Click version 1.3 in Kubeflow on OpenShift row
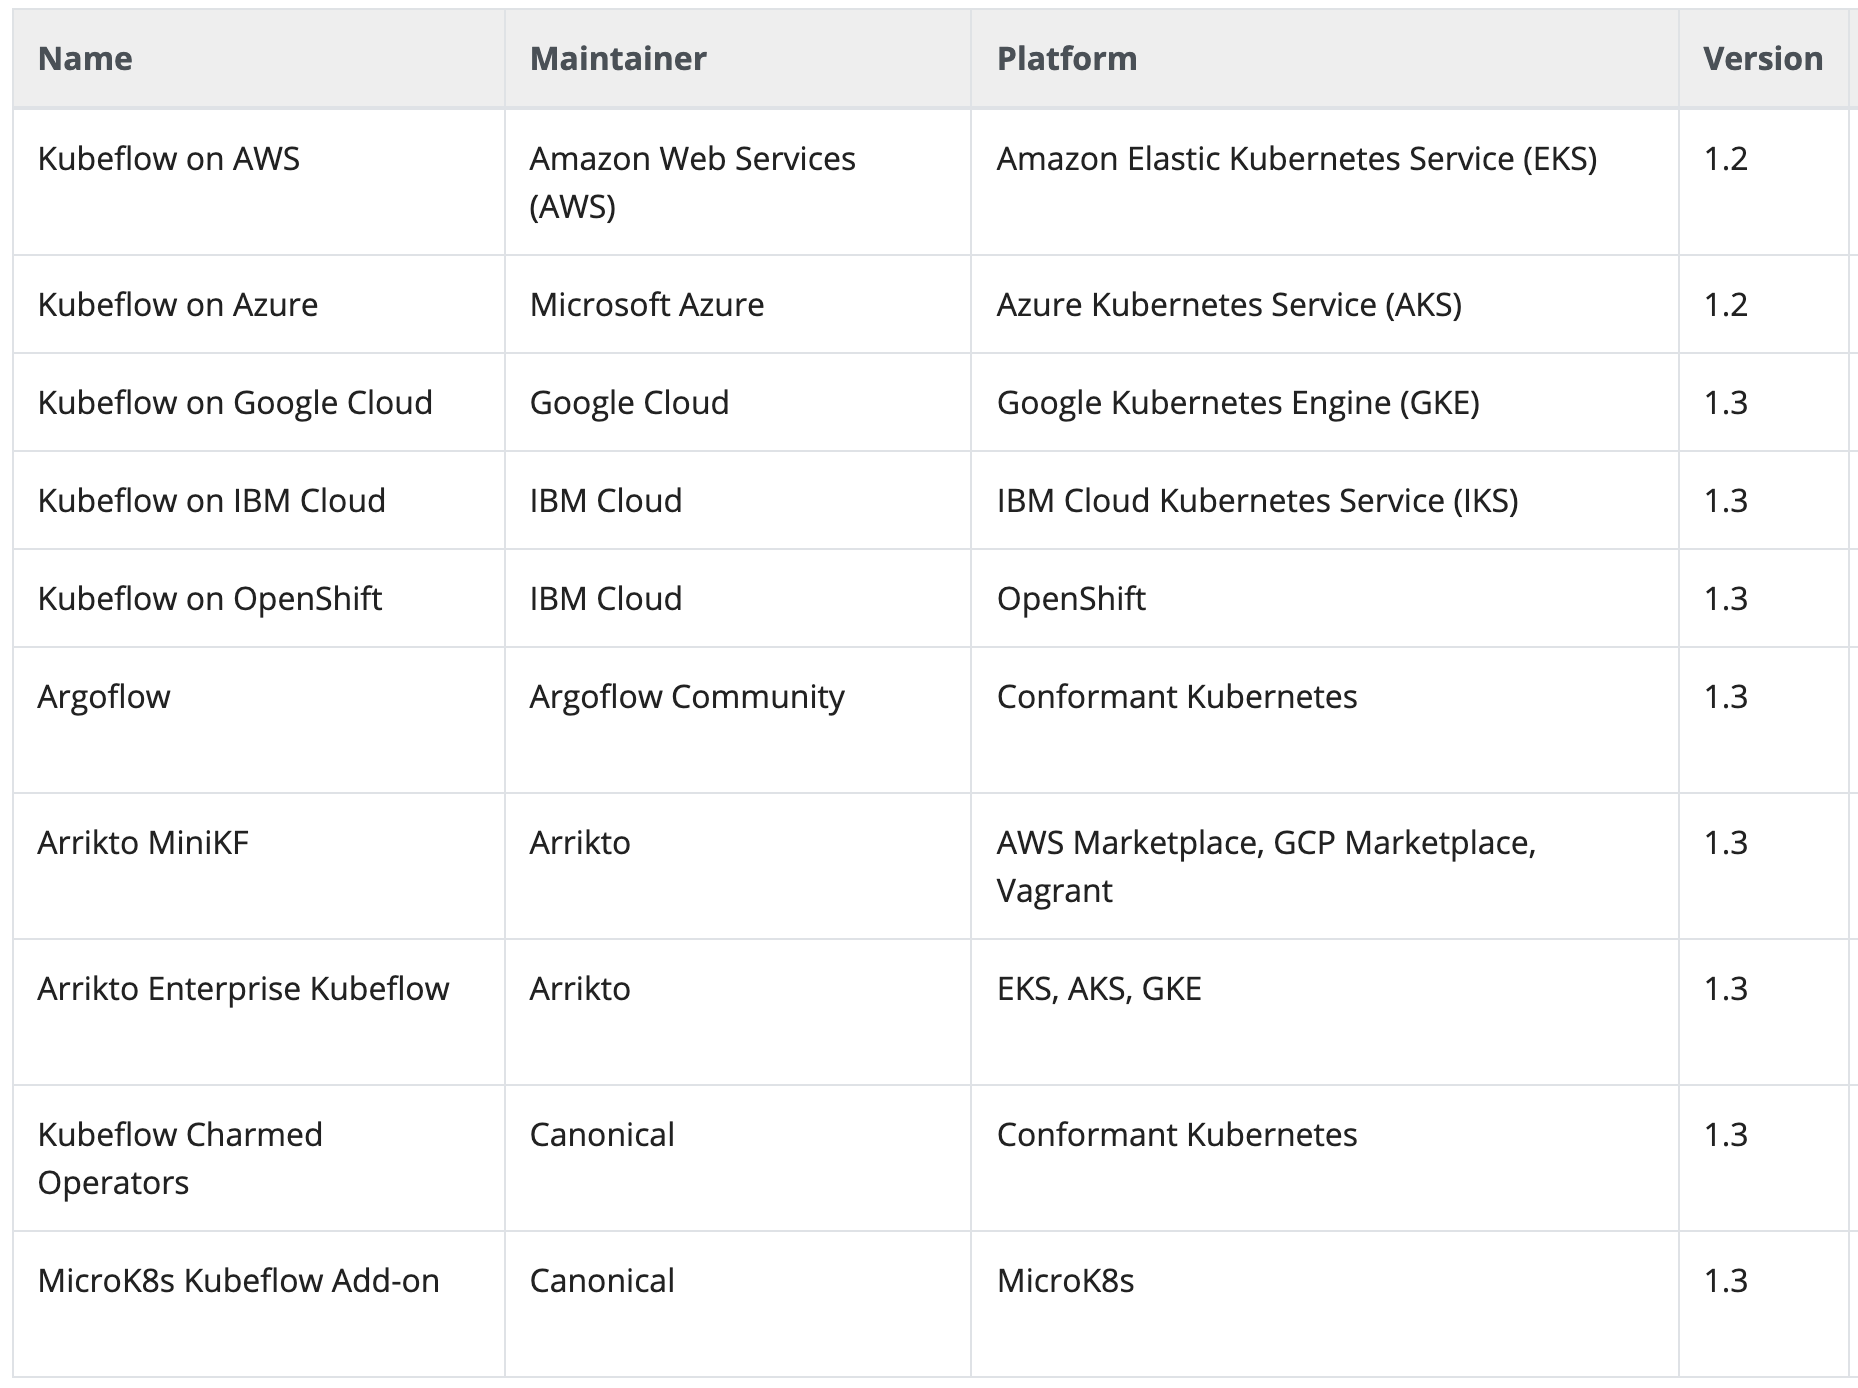The width and height of the screenshot is (1858, 1388). point(1764,598)
